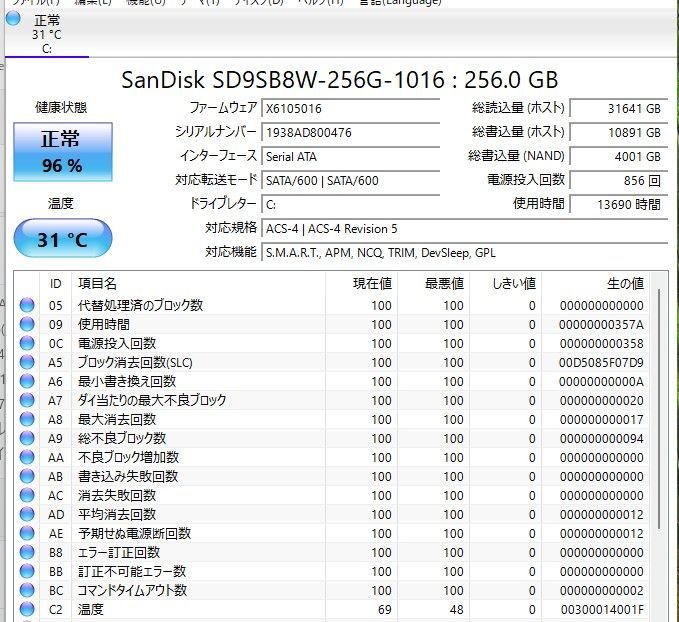Click status icon of row A9 総不良ブロック数

click(27, 438)
